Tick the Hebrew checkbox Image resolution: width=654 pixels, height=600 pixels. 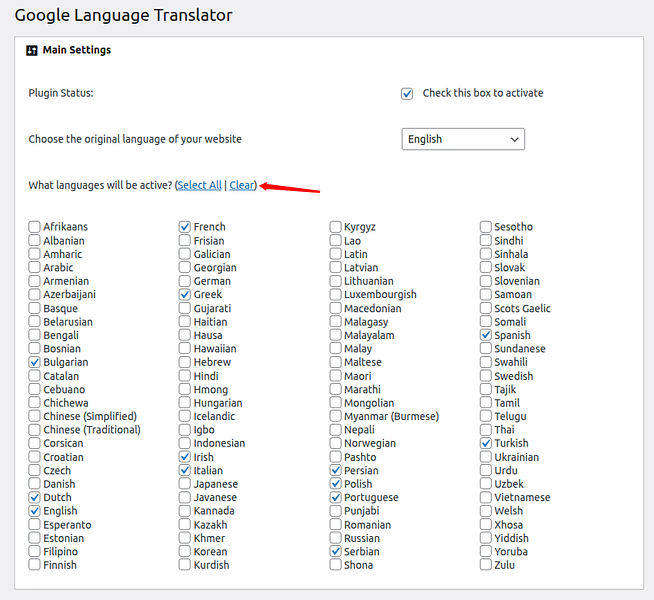(x=184, y=362)
